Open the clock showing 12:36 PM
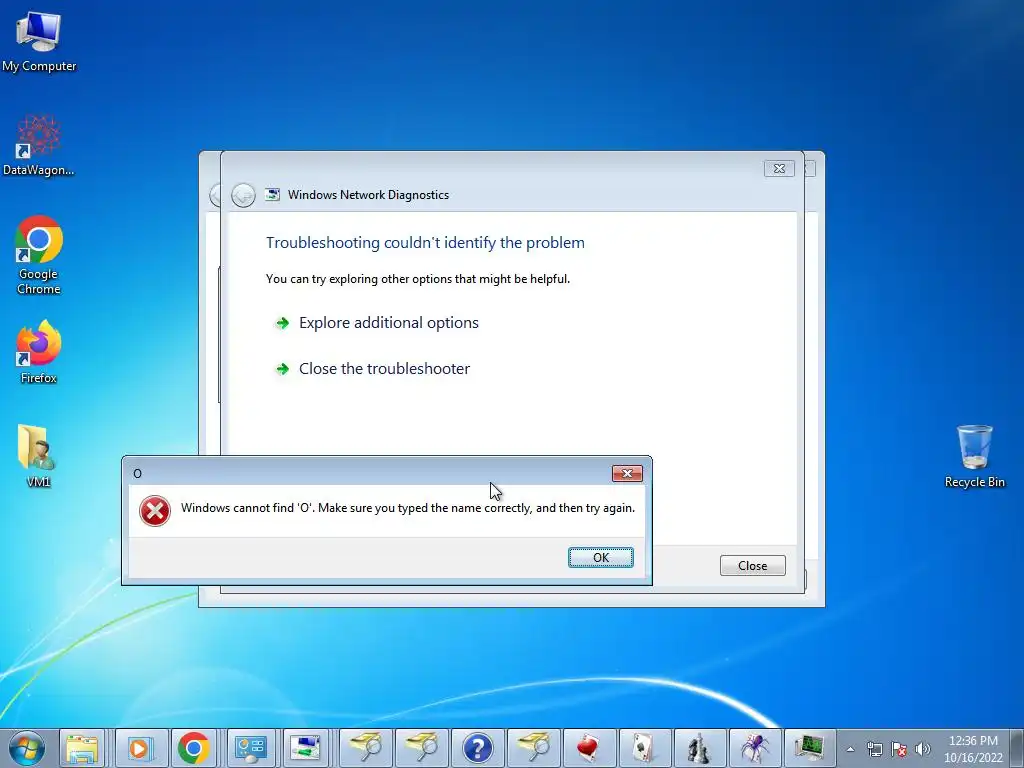 click(972, 749)
